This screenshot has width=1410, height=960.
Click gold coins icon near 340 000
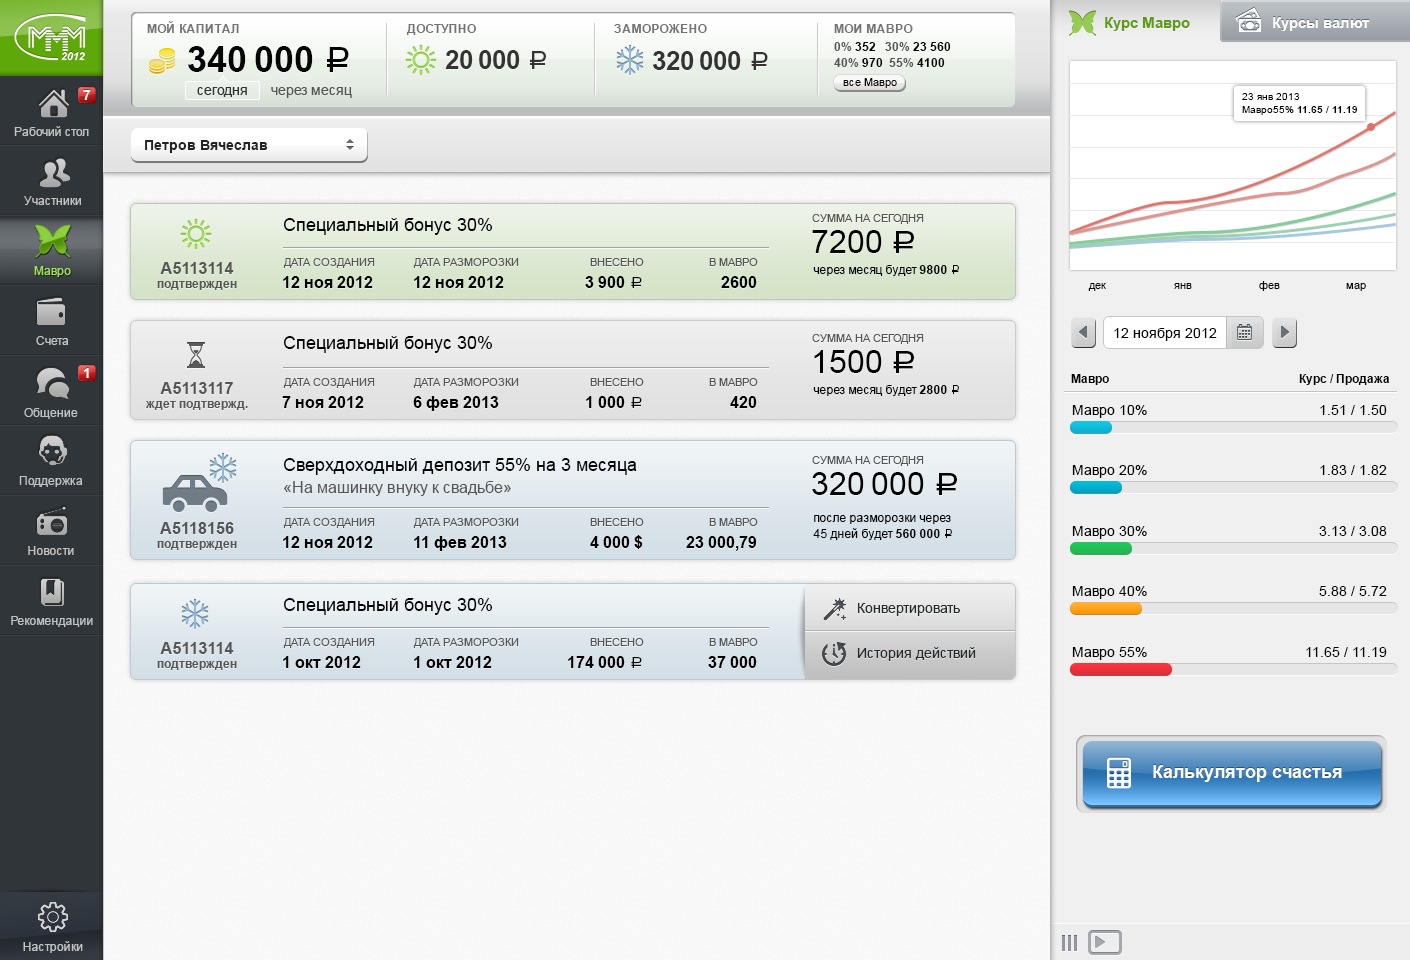162,63
